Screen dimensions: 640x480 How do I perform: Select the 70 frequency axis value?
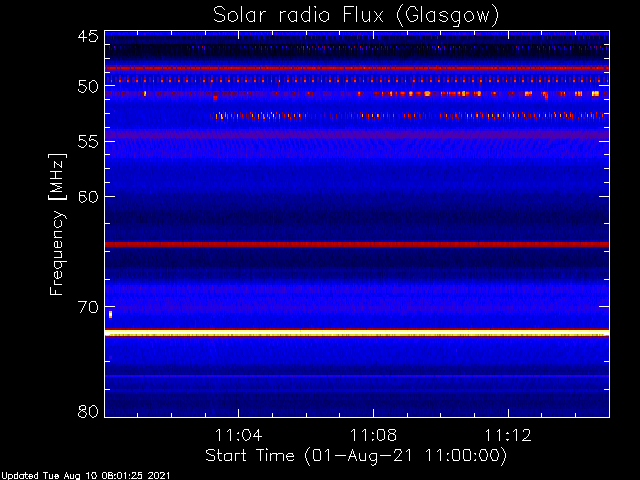(88, 307)
